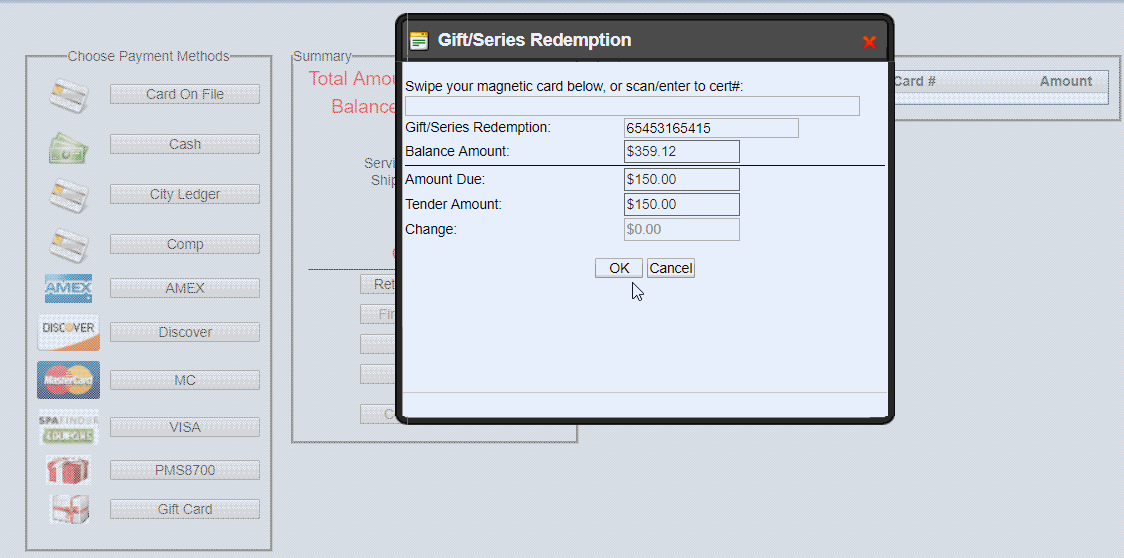Click the Amount Due field
The image size is (1124, 558).
point(682,180)
